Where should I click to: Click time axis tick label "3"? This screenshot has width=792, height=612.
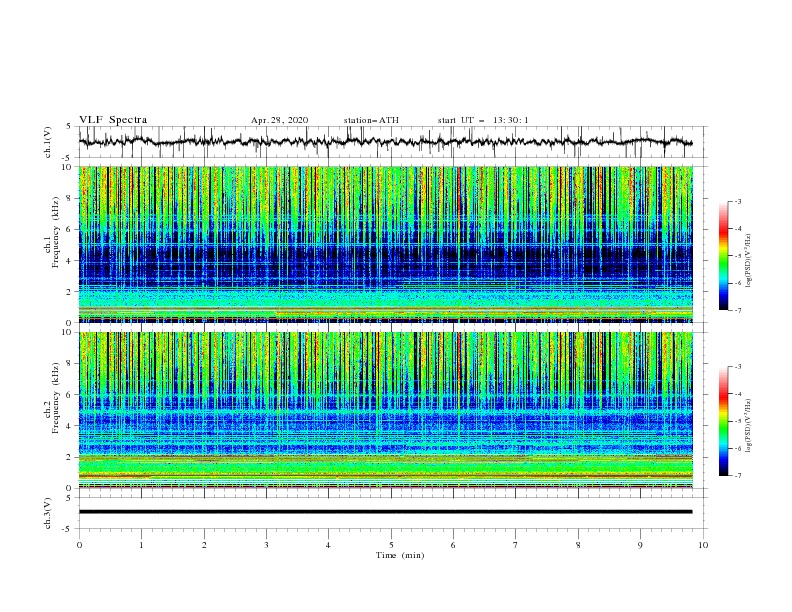click(266, 545)
